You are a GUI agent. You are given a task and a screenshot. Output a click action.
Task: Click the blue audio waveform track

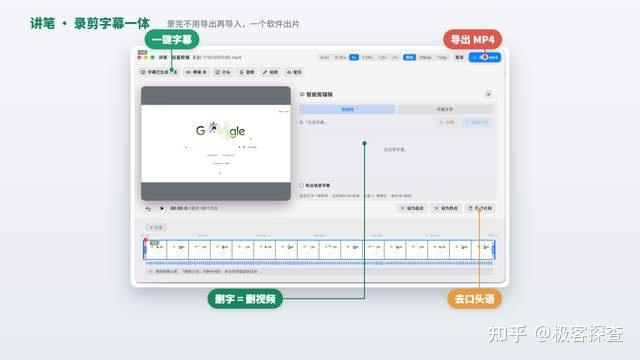click(x=319, y=263)
